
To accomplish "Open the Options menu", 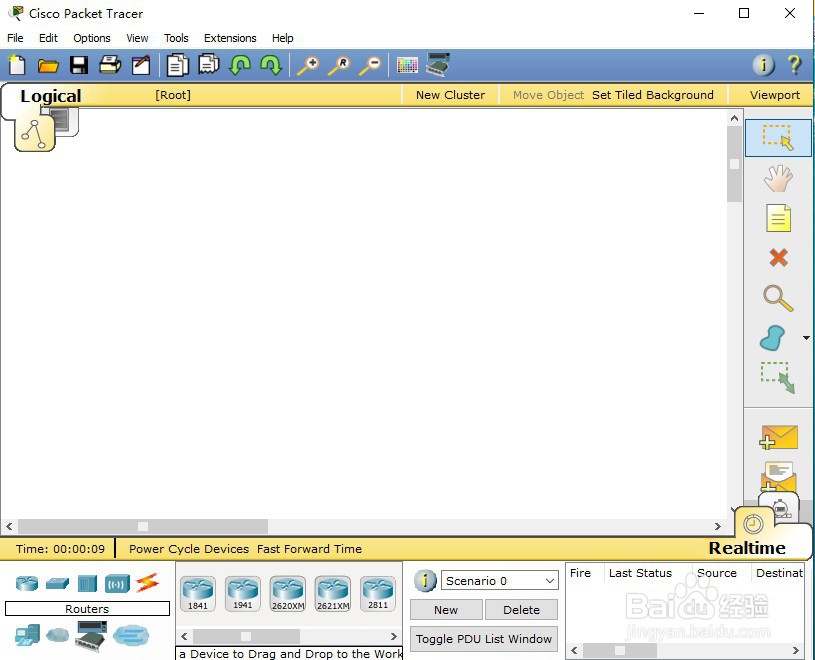I will [x=91, y=38].
